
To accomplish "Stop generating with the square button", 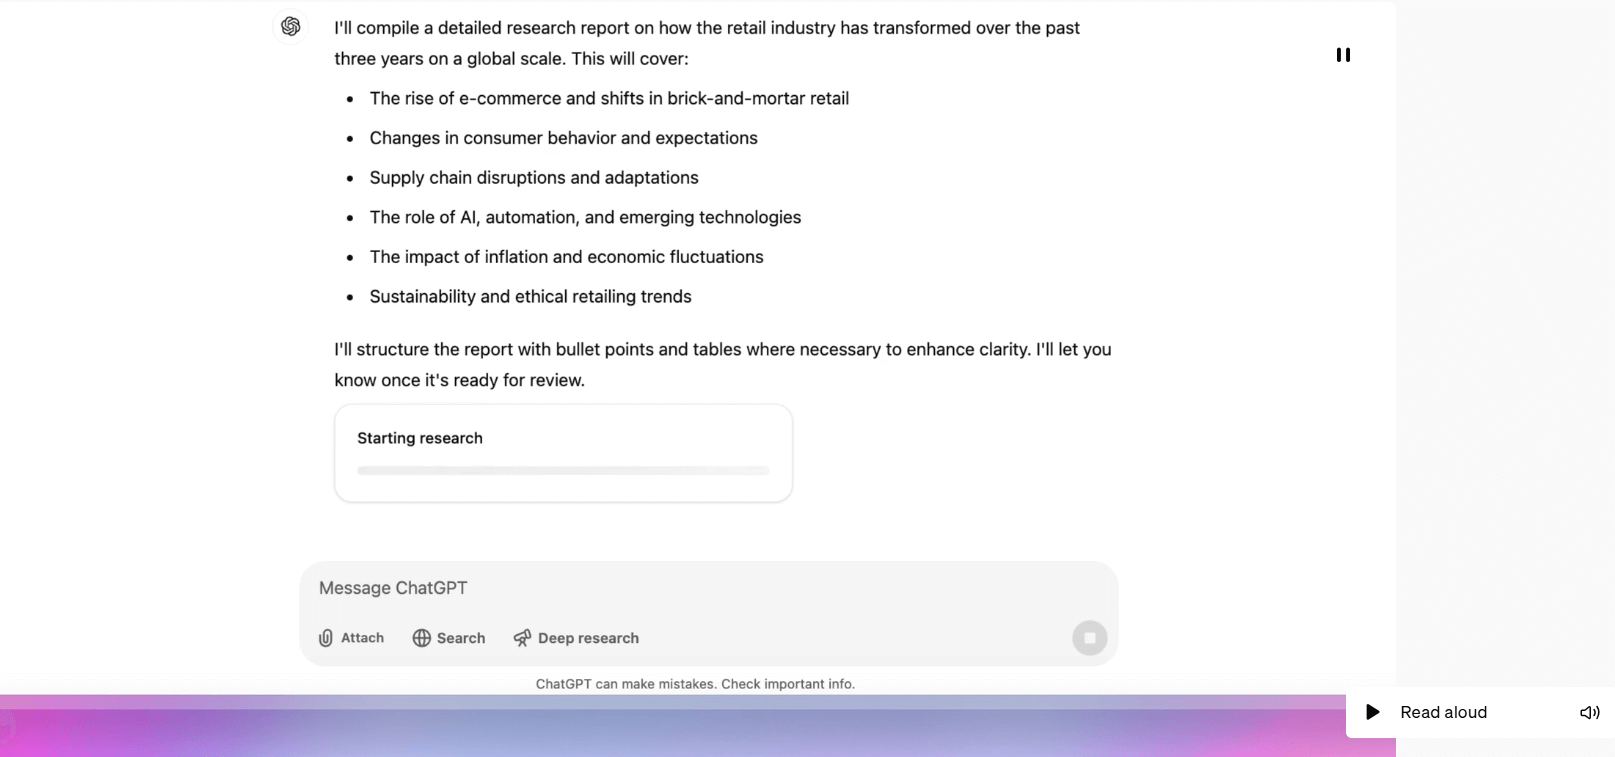I will point(1089,638).
